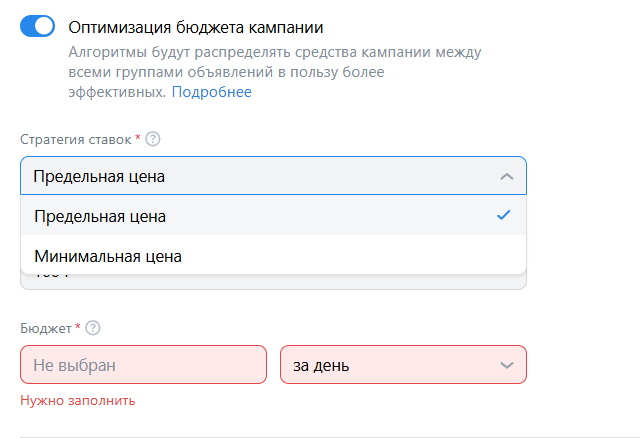Select "Предельная цена" option in the list
The width and height of the screenshot is (640, 438).
pos(100,216)
